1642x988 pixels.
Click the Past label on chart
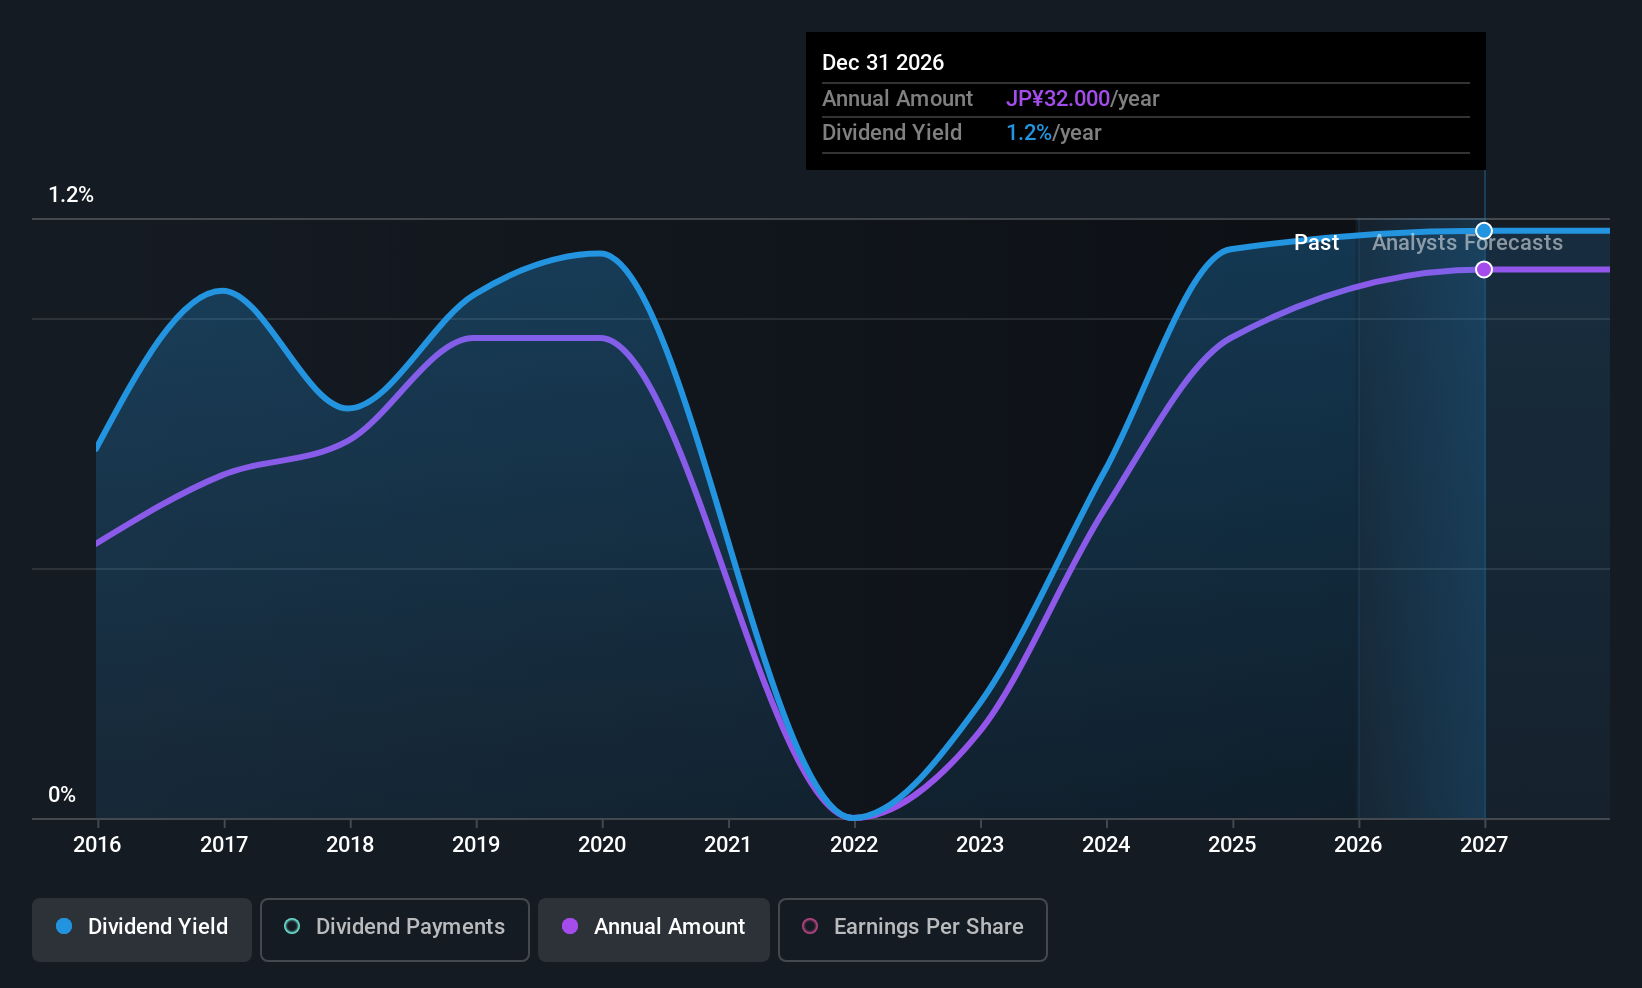click(1316, 243)
